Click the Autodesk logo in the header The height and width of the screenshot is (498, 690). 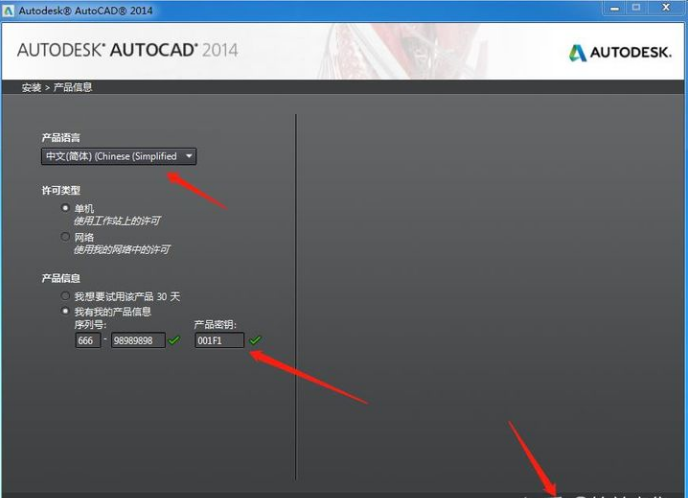(x=620, y=53)
